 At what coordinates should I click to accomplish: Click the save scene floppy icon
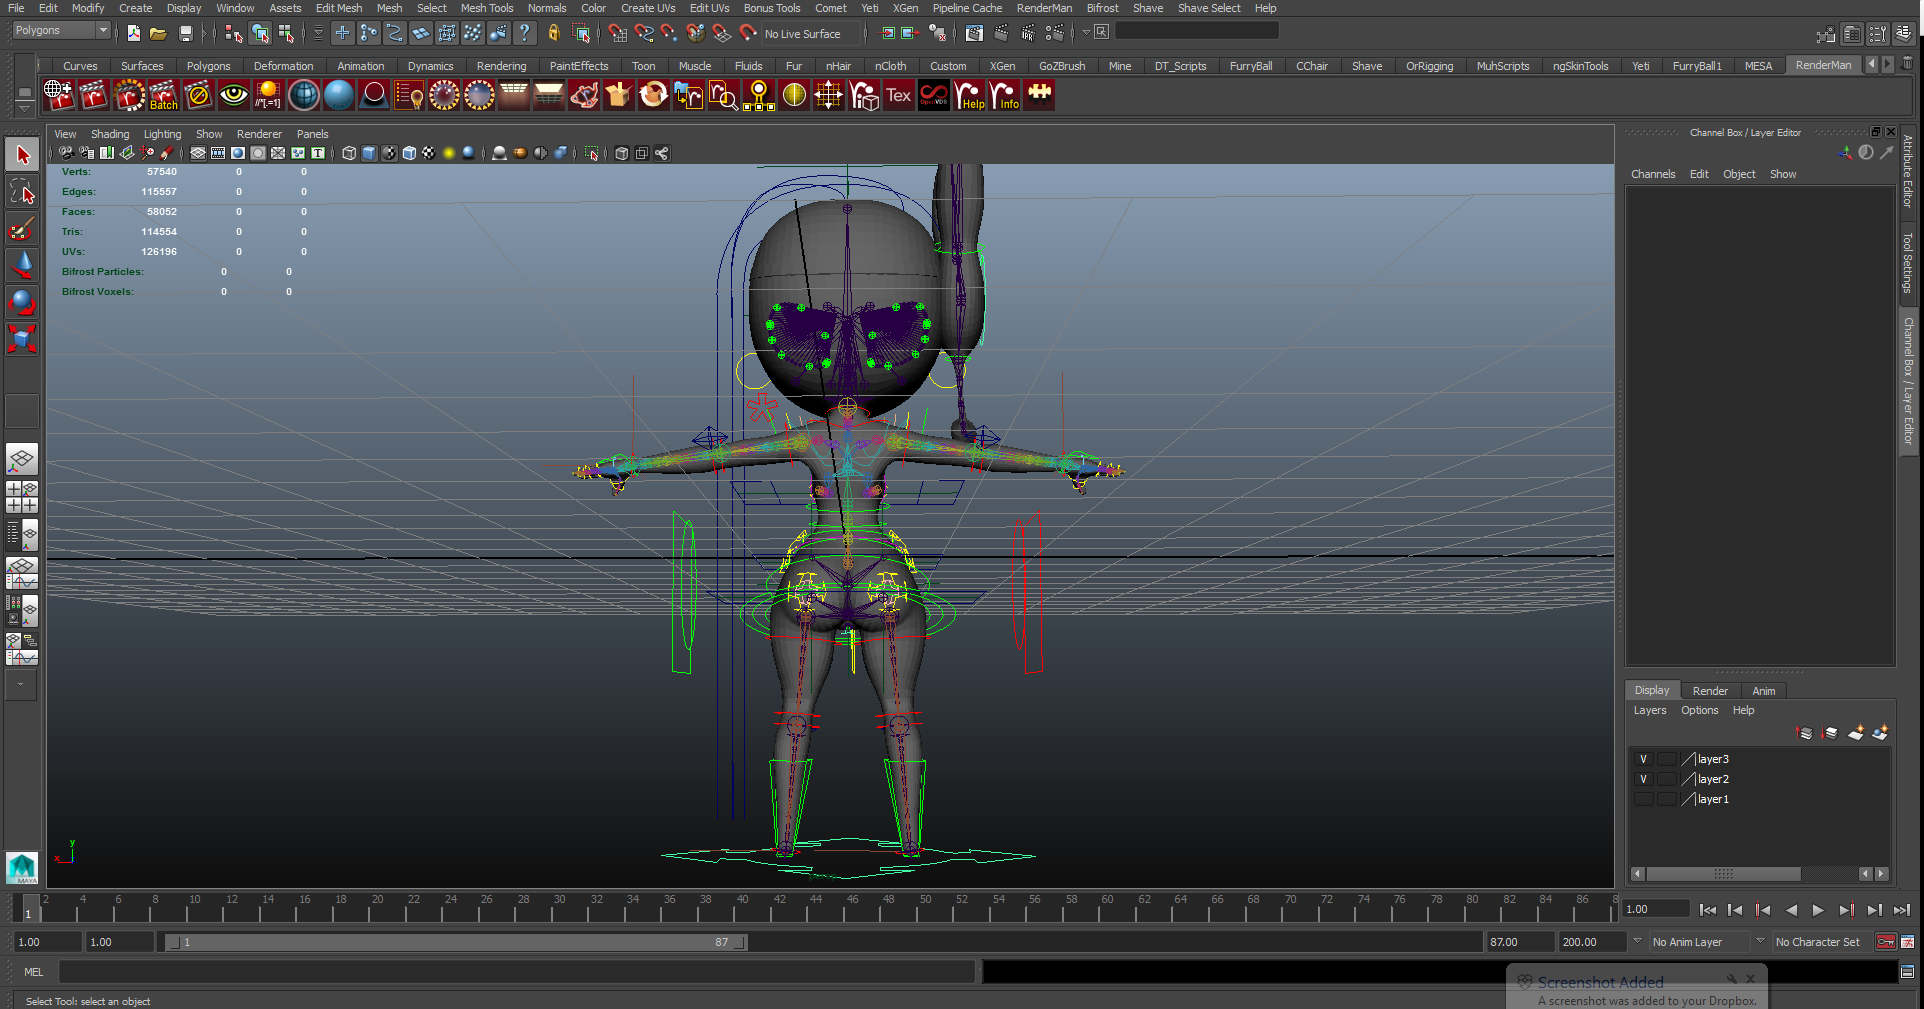tap(185, 33)
